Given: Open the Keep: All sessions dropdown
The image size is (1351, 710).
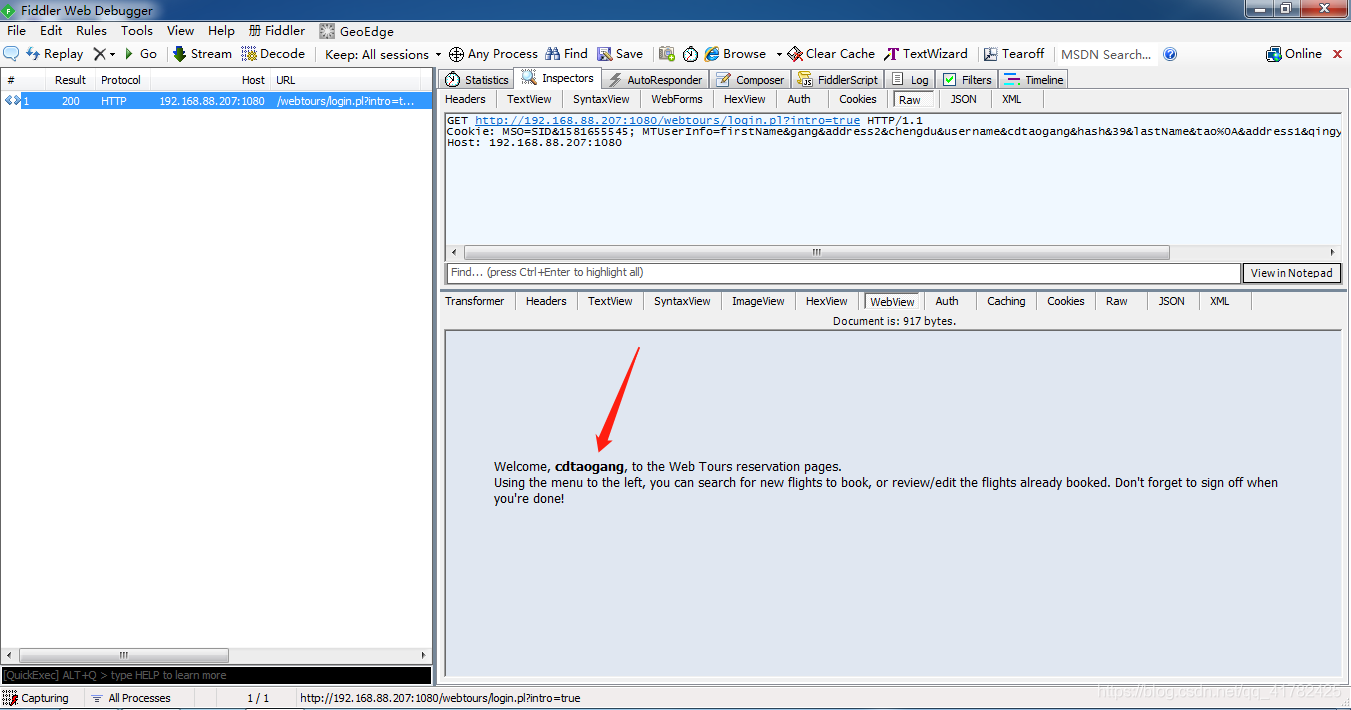Looking at the screenshot, I should [383, 54].
